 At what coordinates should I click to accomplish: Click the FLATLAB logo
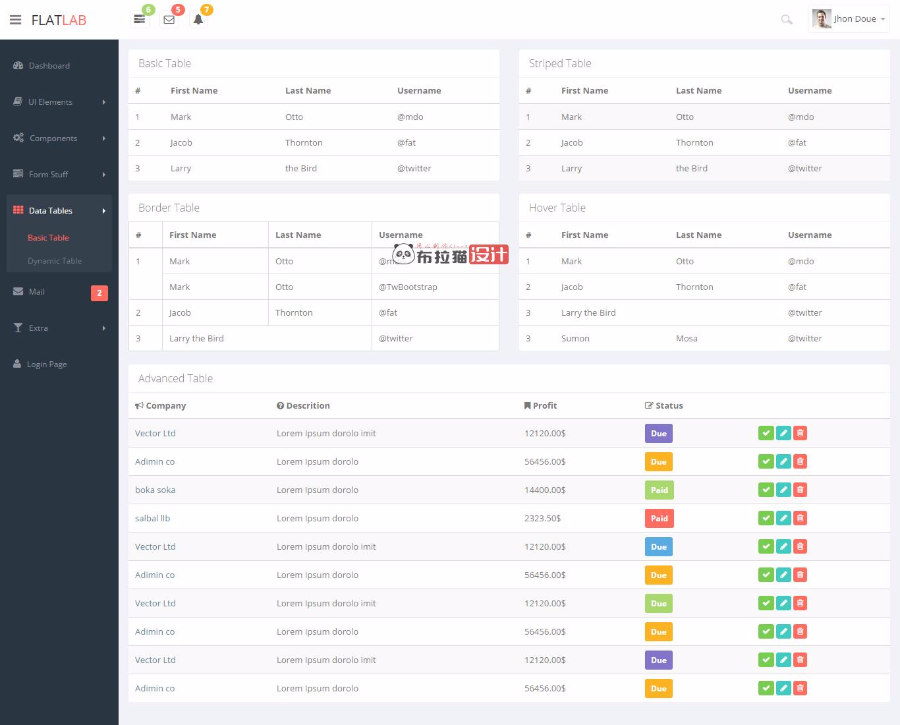coord(59,20)
